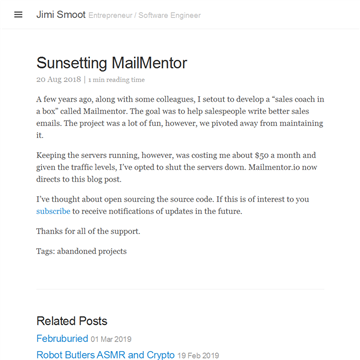This screenshot has width=360, height=360.
Task: Click the 01 Mar 2019 date
Action: [111, 339]
